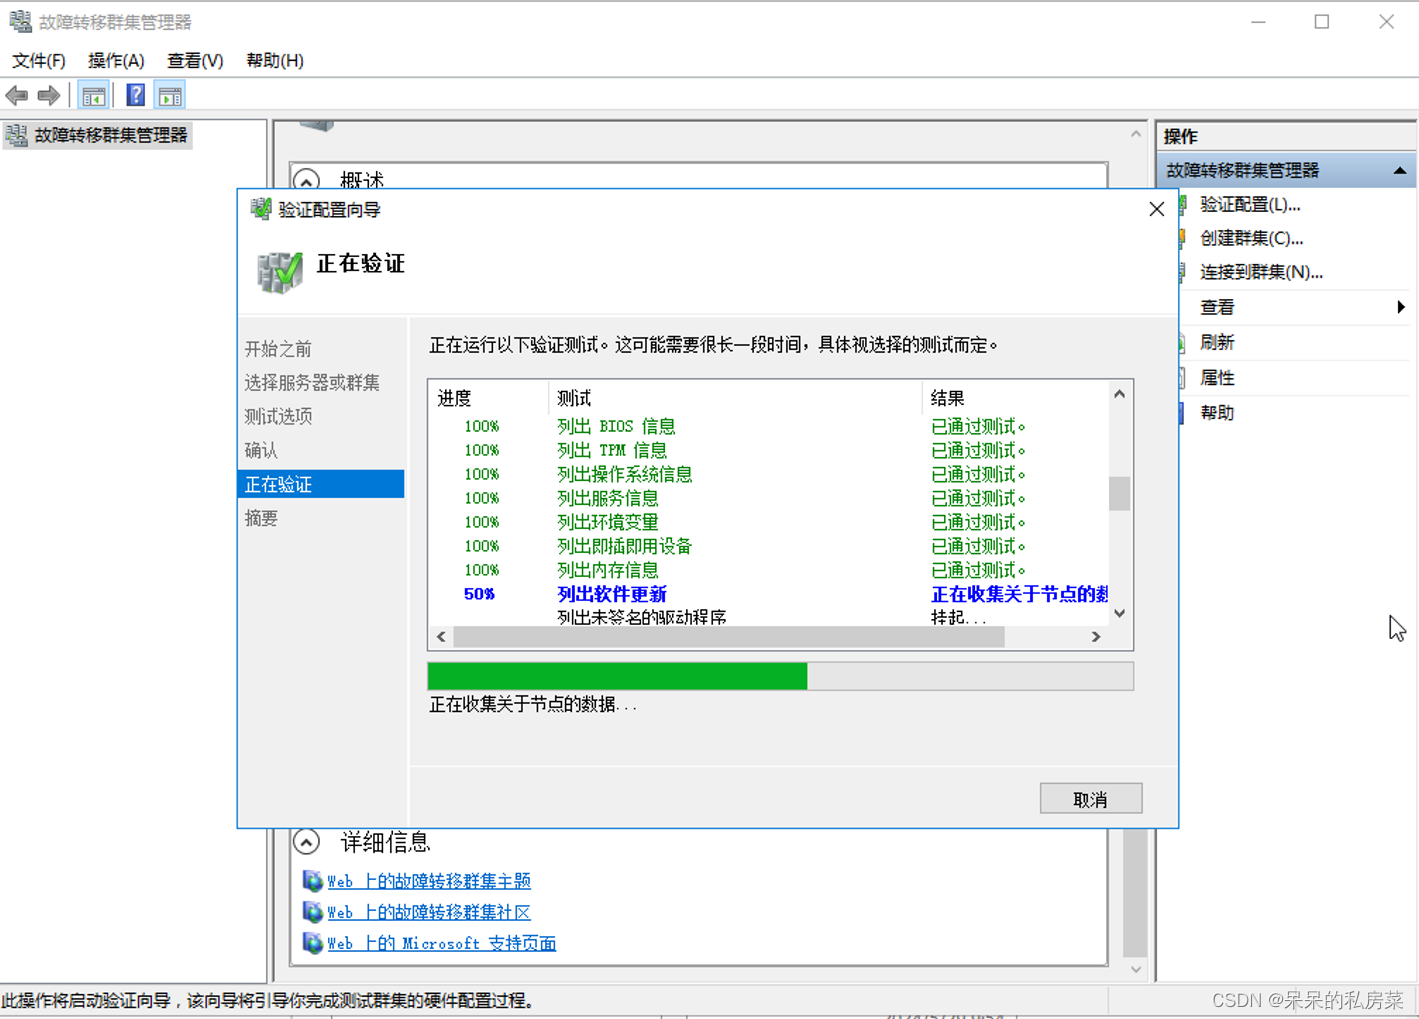The width and height of the screenshot is (1419, 1019).
Task: Click the 取消 button
Action: point(1090,799)
